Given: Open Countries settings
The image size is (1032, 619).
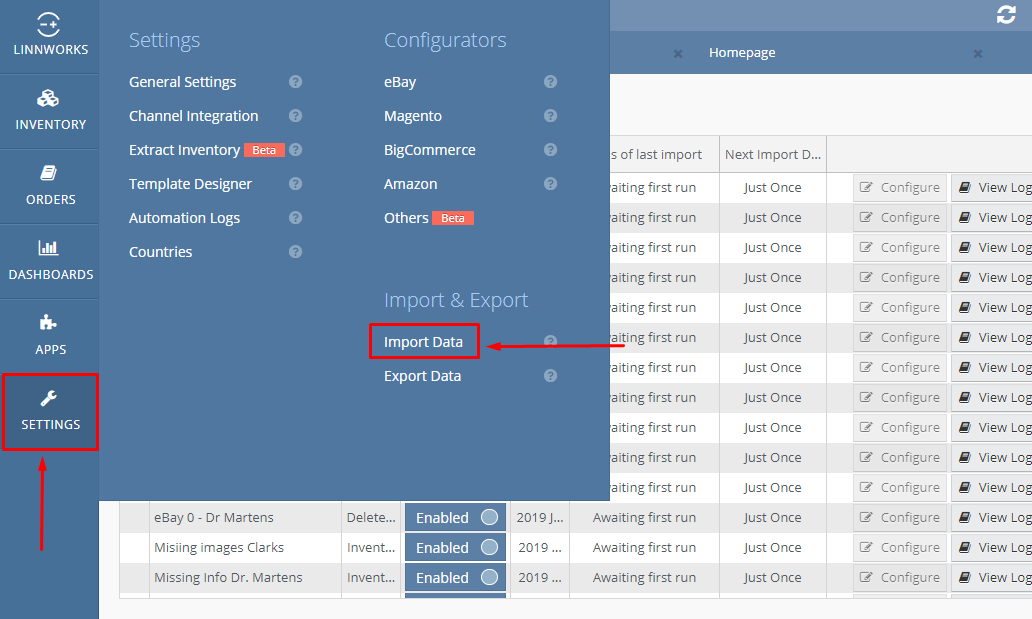Looking at the screenshot, I should pyautogui.click(x=161, y=252).
